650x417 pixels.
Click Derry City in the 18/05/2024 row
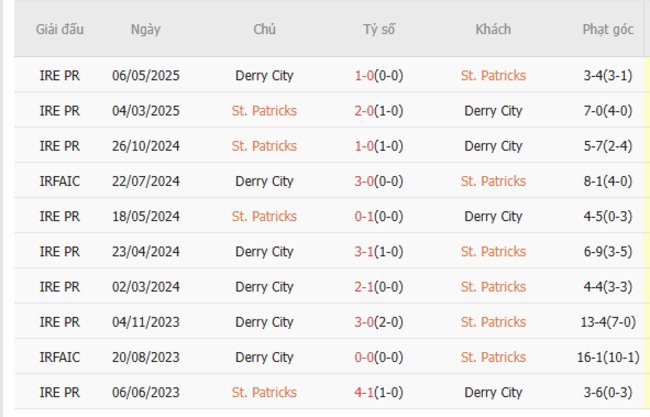(493, 216)
